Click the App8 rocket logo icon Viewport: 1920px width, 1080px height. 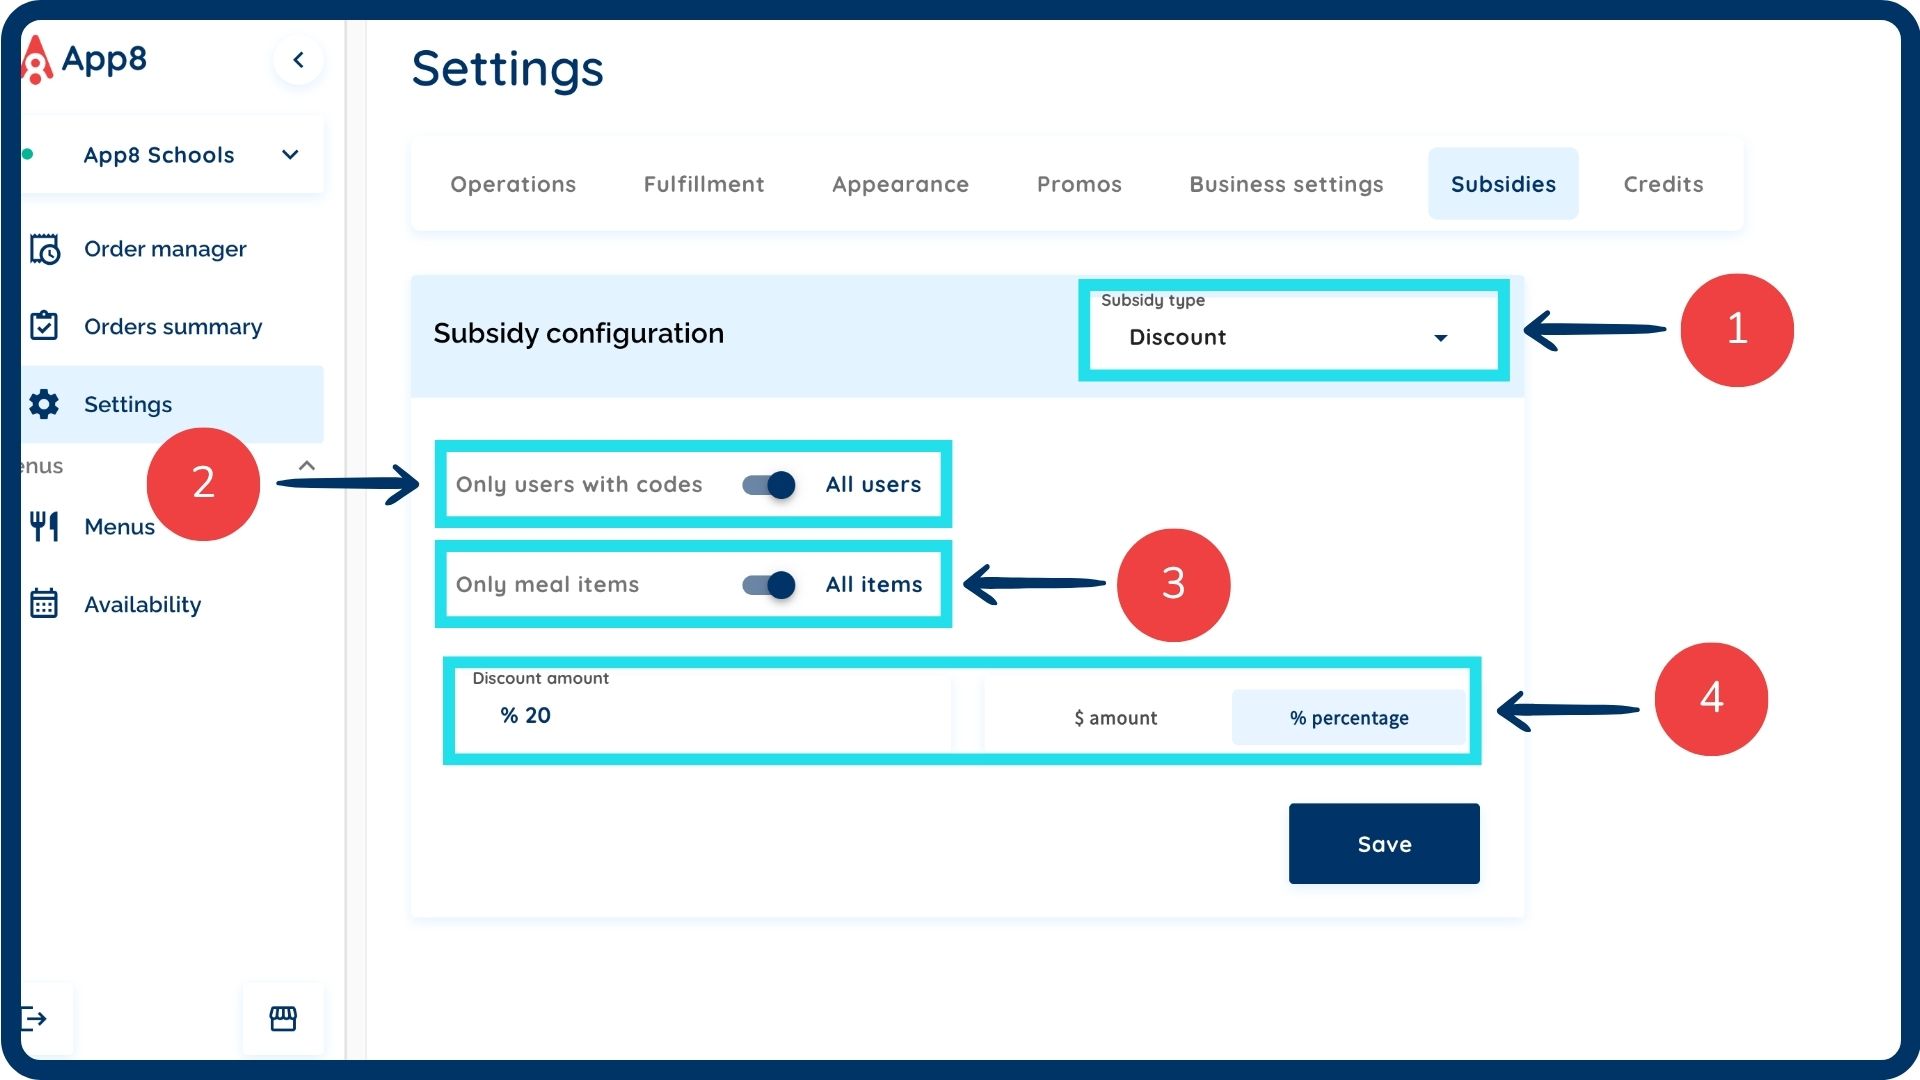click(x=37, y=60)
